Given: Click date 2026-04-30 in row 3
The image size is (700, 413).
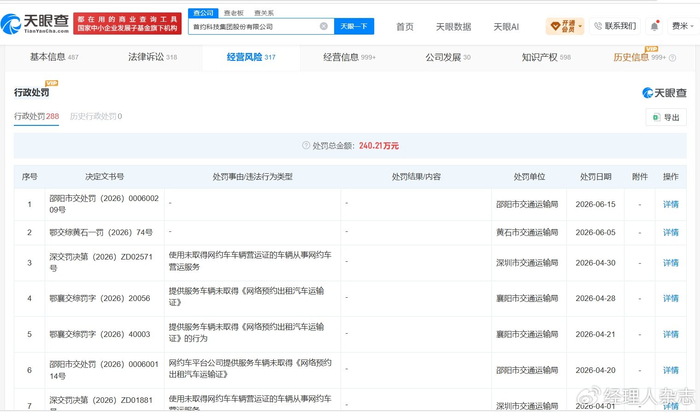Looking at the screenshot, I should click(596, 263).
